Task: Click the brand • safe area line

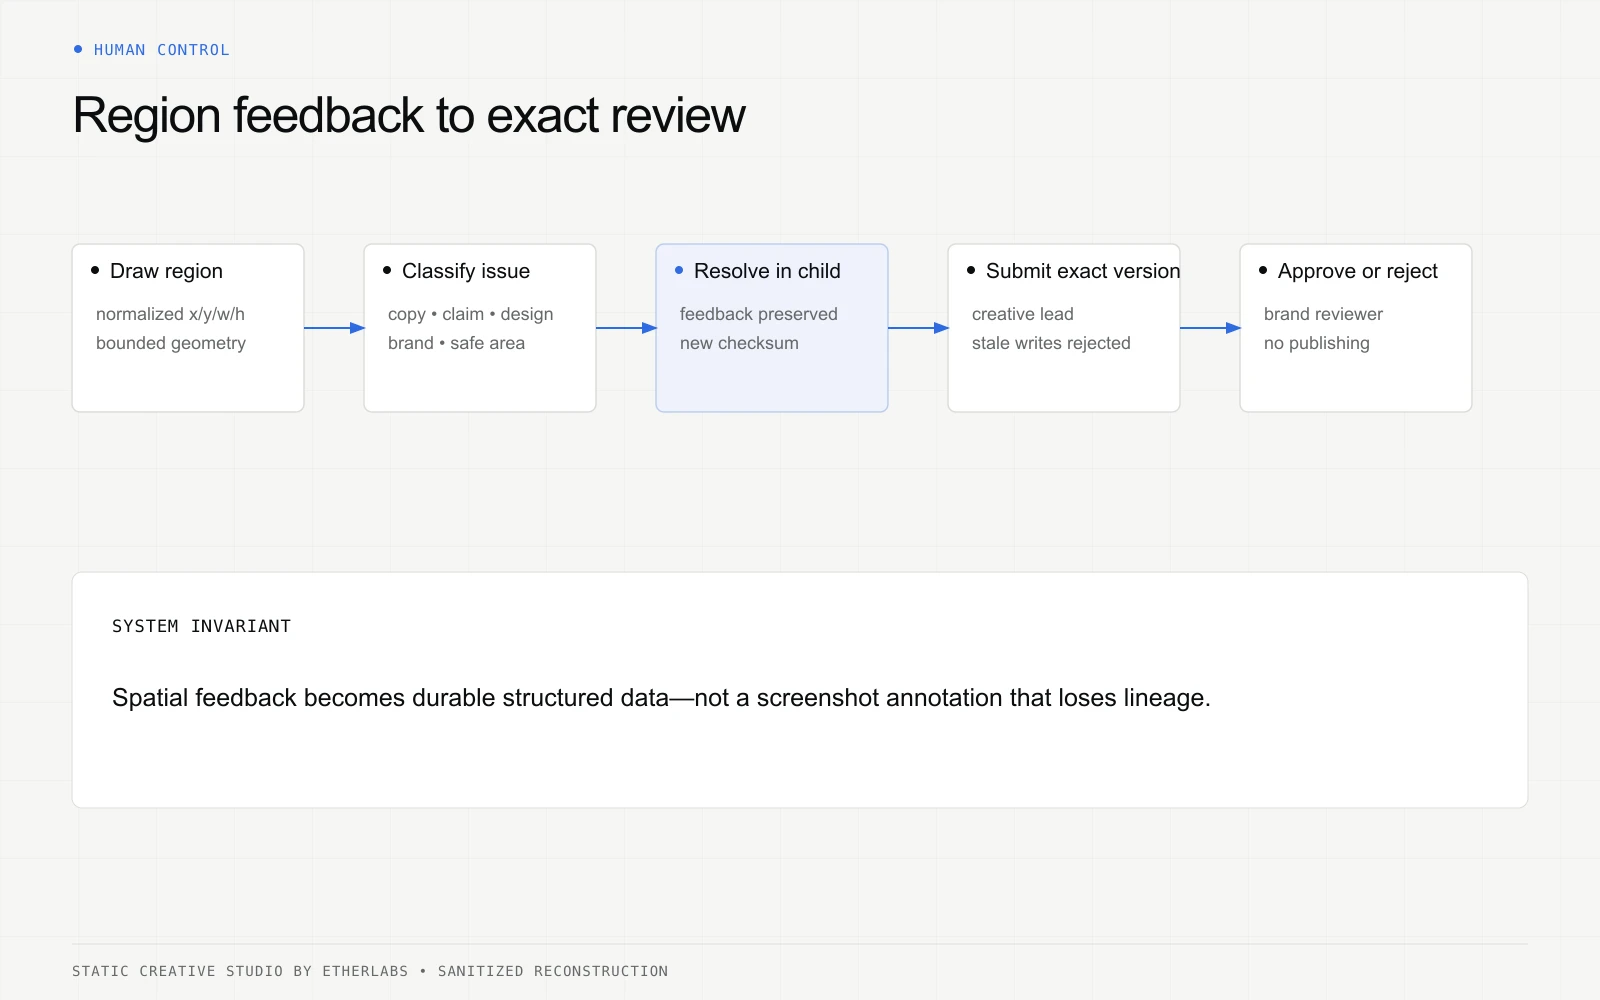Action: click(x=456, y=343)
